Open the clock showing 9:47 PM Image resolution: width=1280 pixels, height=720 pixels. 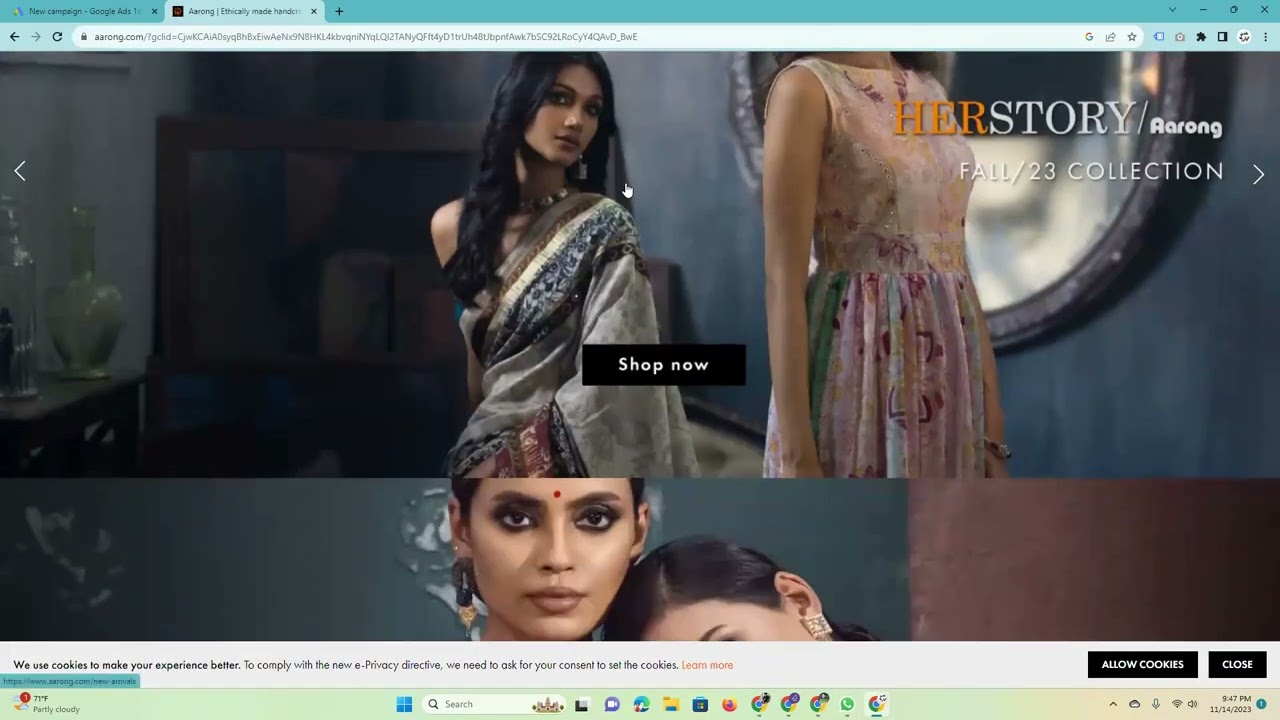click(x=1230, y=704)
